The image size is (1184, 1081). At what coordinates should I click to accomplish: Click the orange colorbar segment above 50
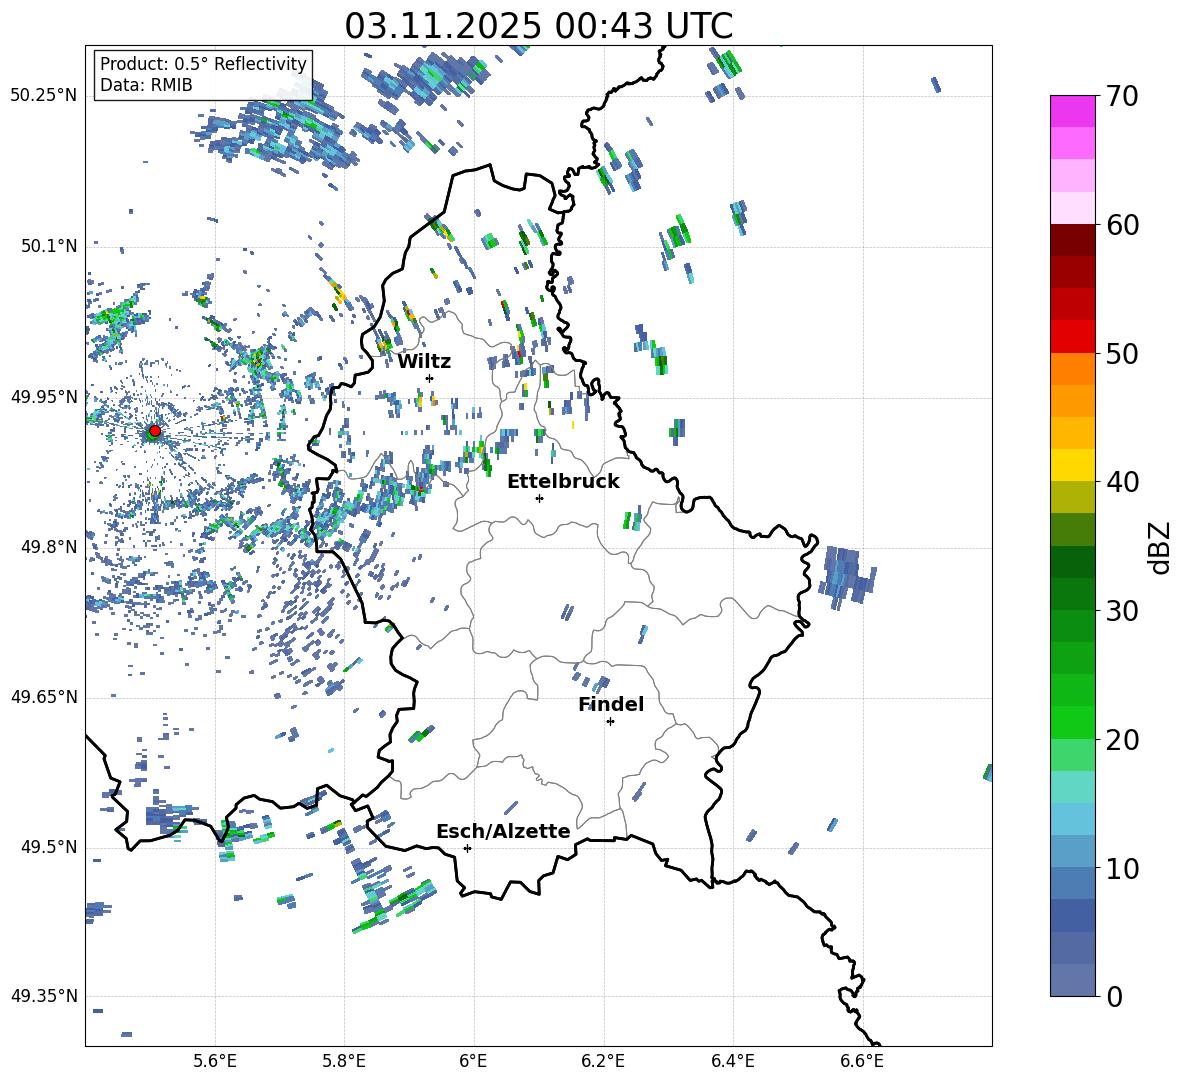(1072, 368)
